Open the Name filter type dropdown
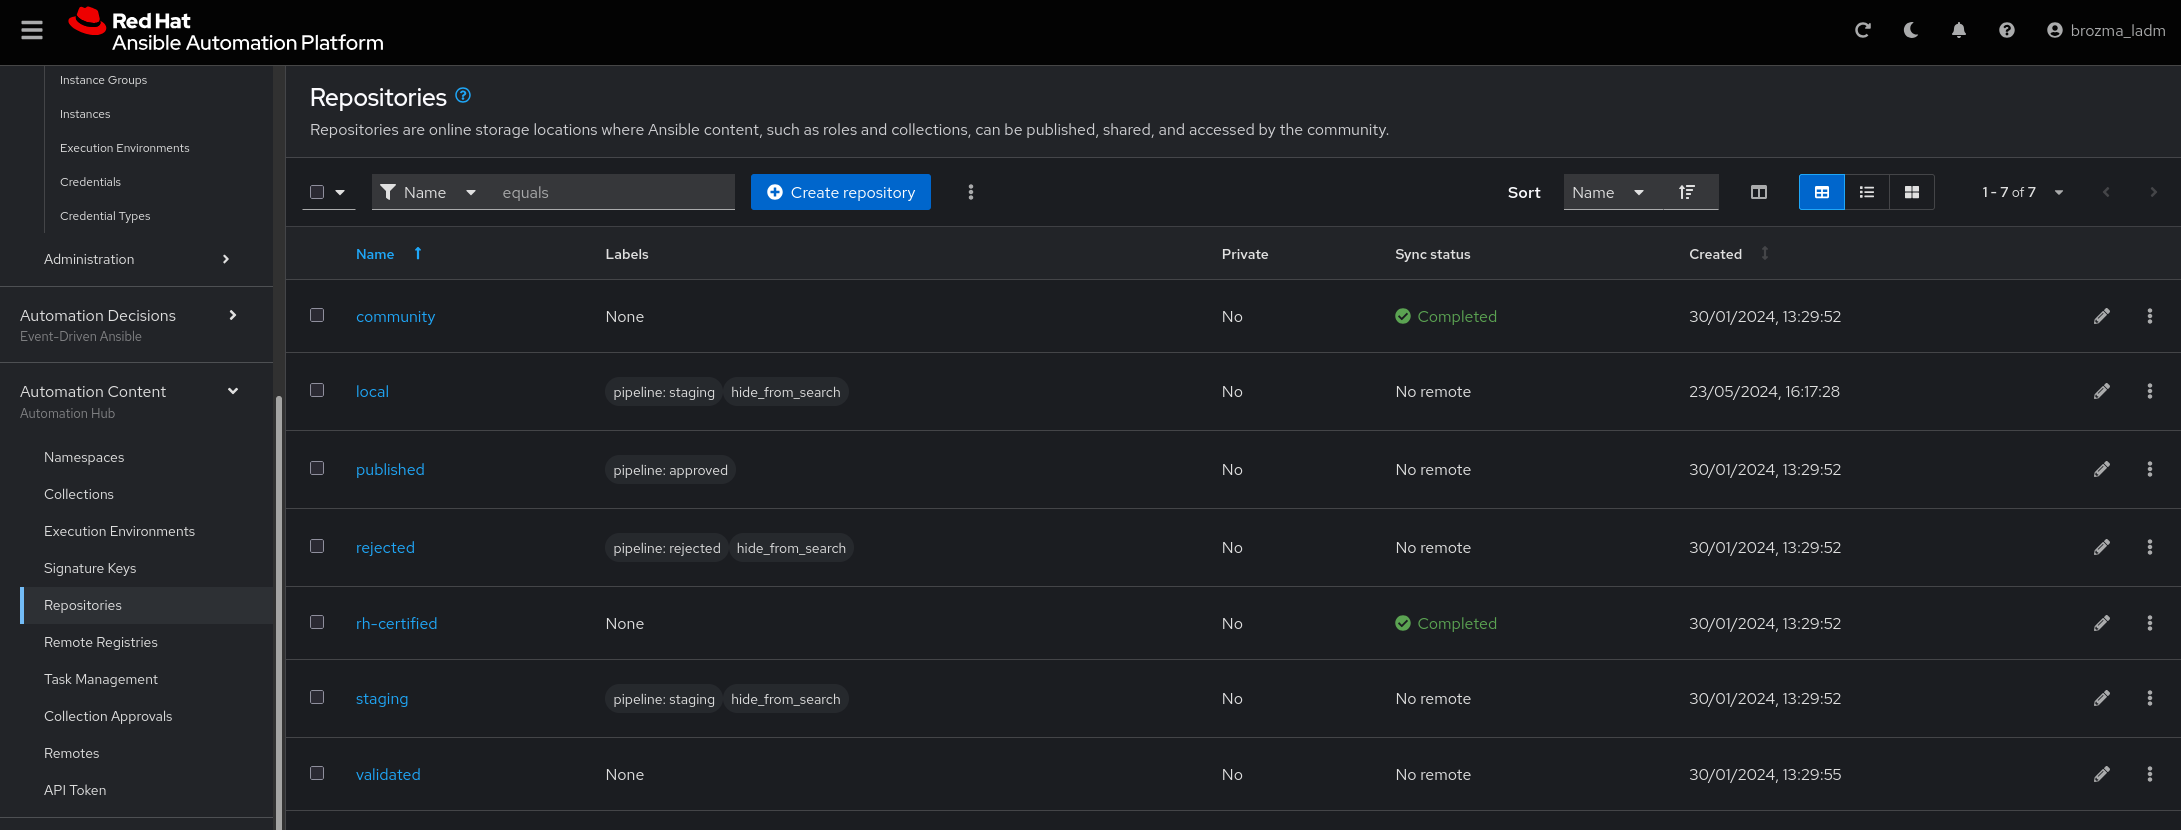The height and width of the screenshot is (830, 2181). coord(428,193)
